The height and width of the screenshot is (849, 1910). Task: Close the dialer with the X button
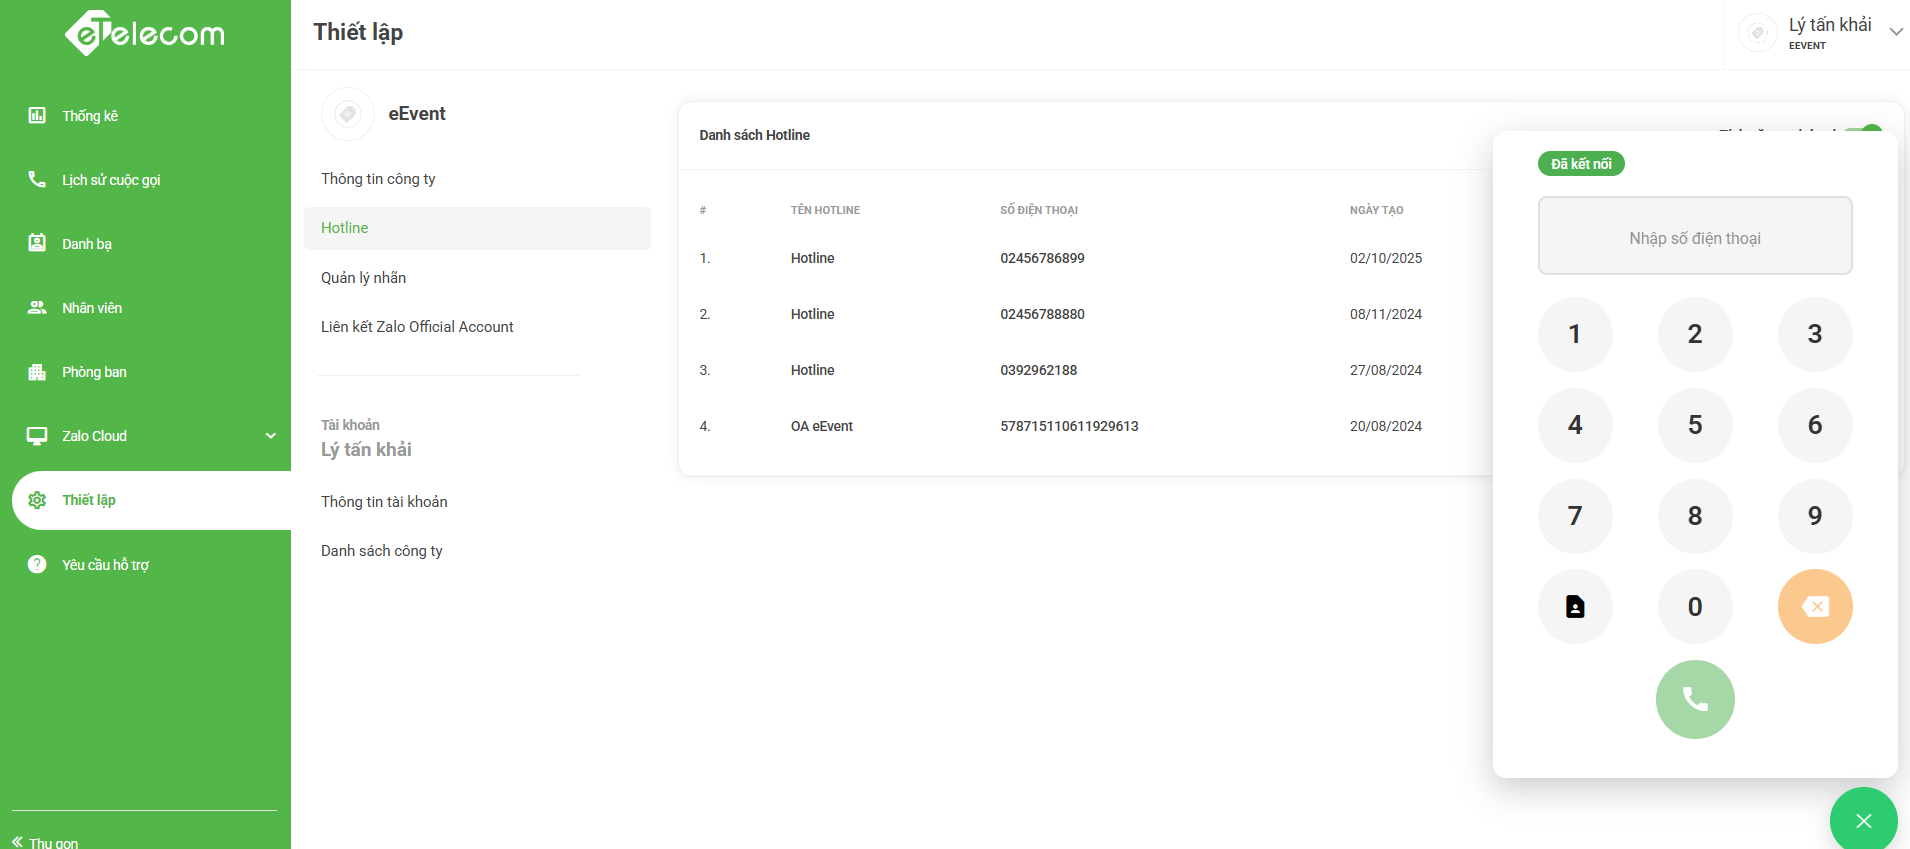pyautogui.click(x=1863, y=821)
